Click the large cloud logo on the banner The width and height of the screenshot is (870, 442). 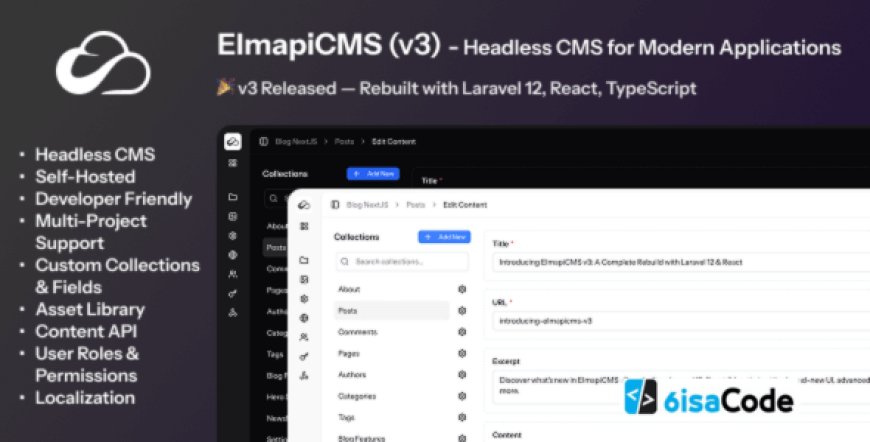(103, 63)
